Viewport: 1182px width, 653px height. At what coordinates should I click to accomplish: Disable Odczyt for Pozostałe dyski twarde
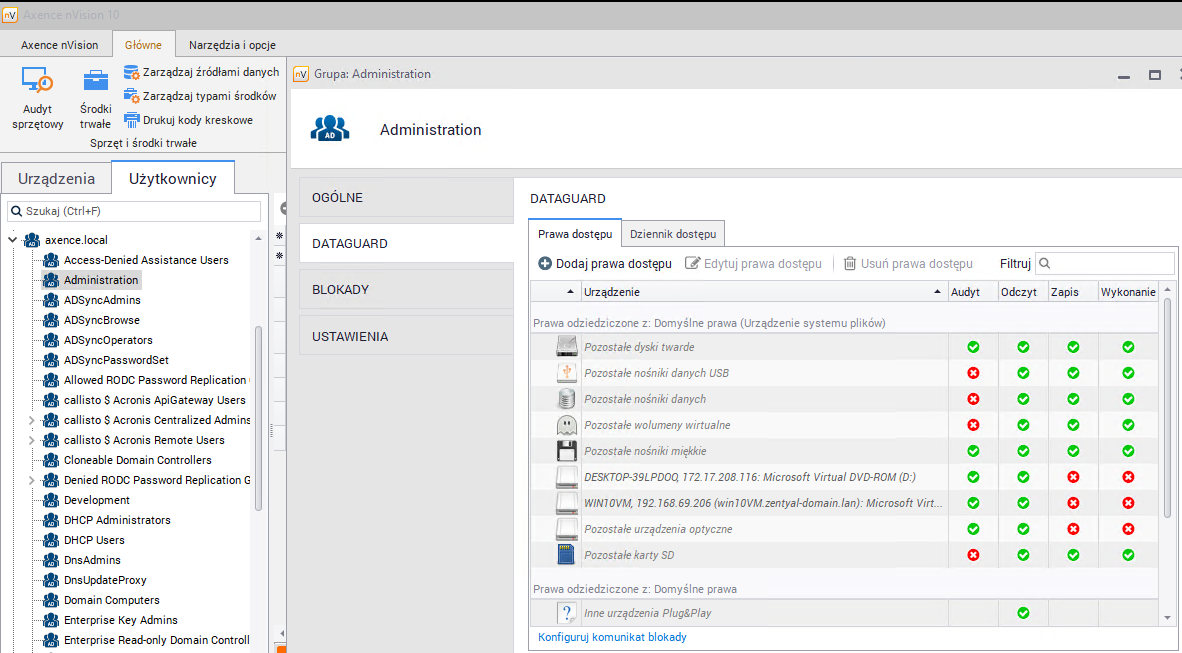click(1023, 346)
